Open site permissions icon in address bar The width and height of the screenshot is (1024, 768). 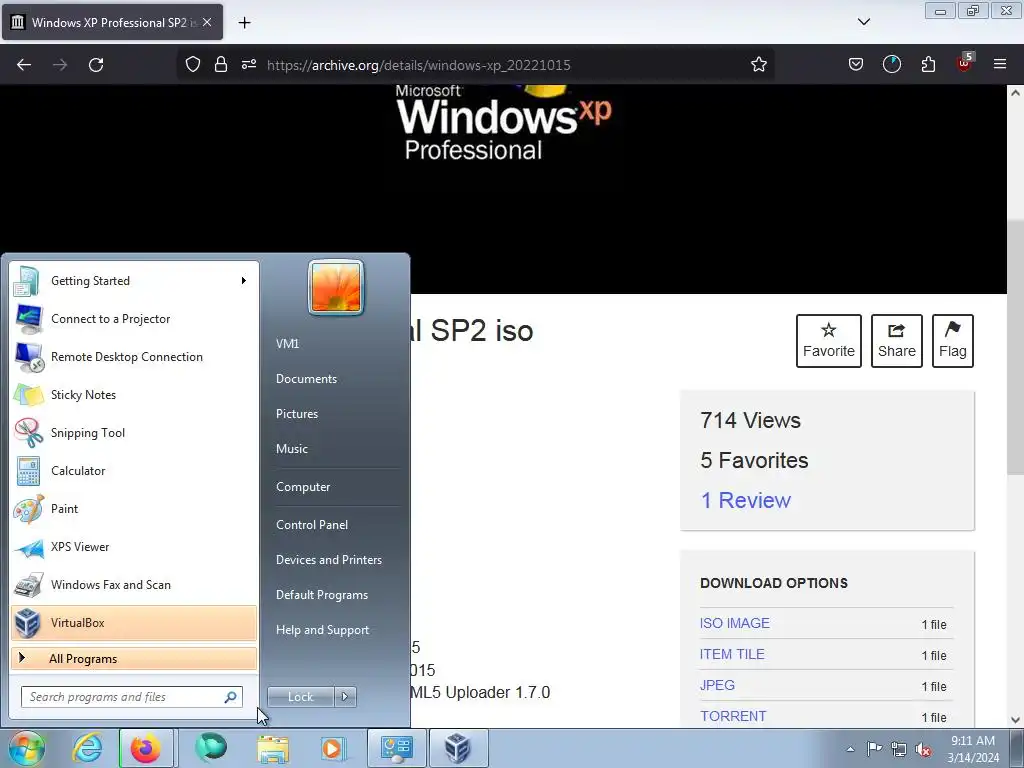click(x=249, y=64)
